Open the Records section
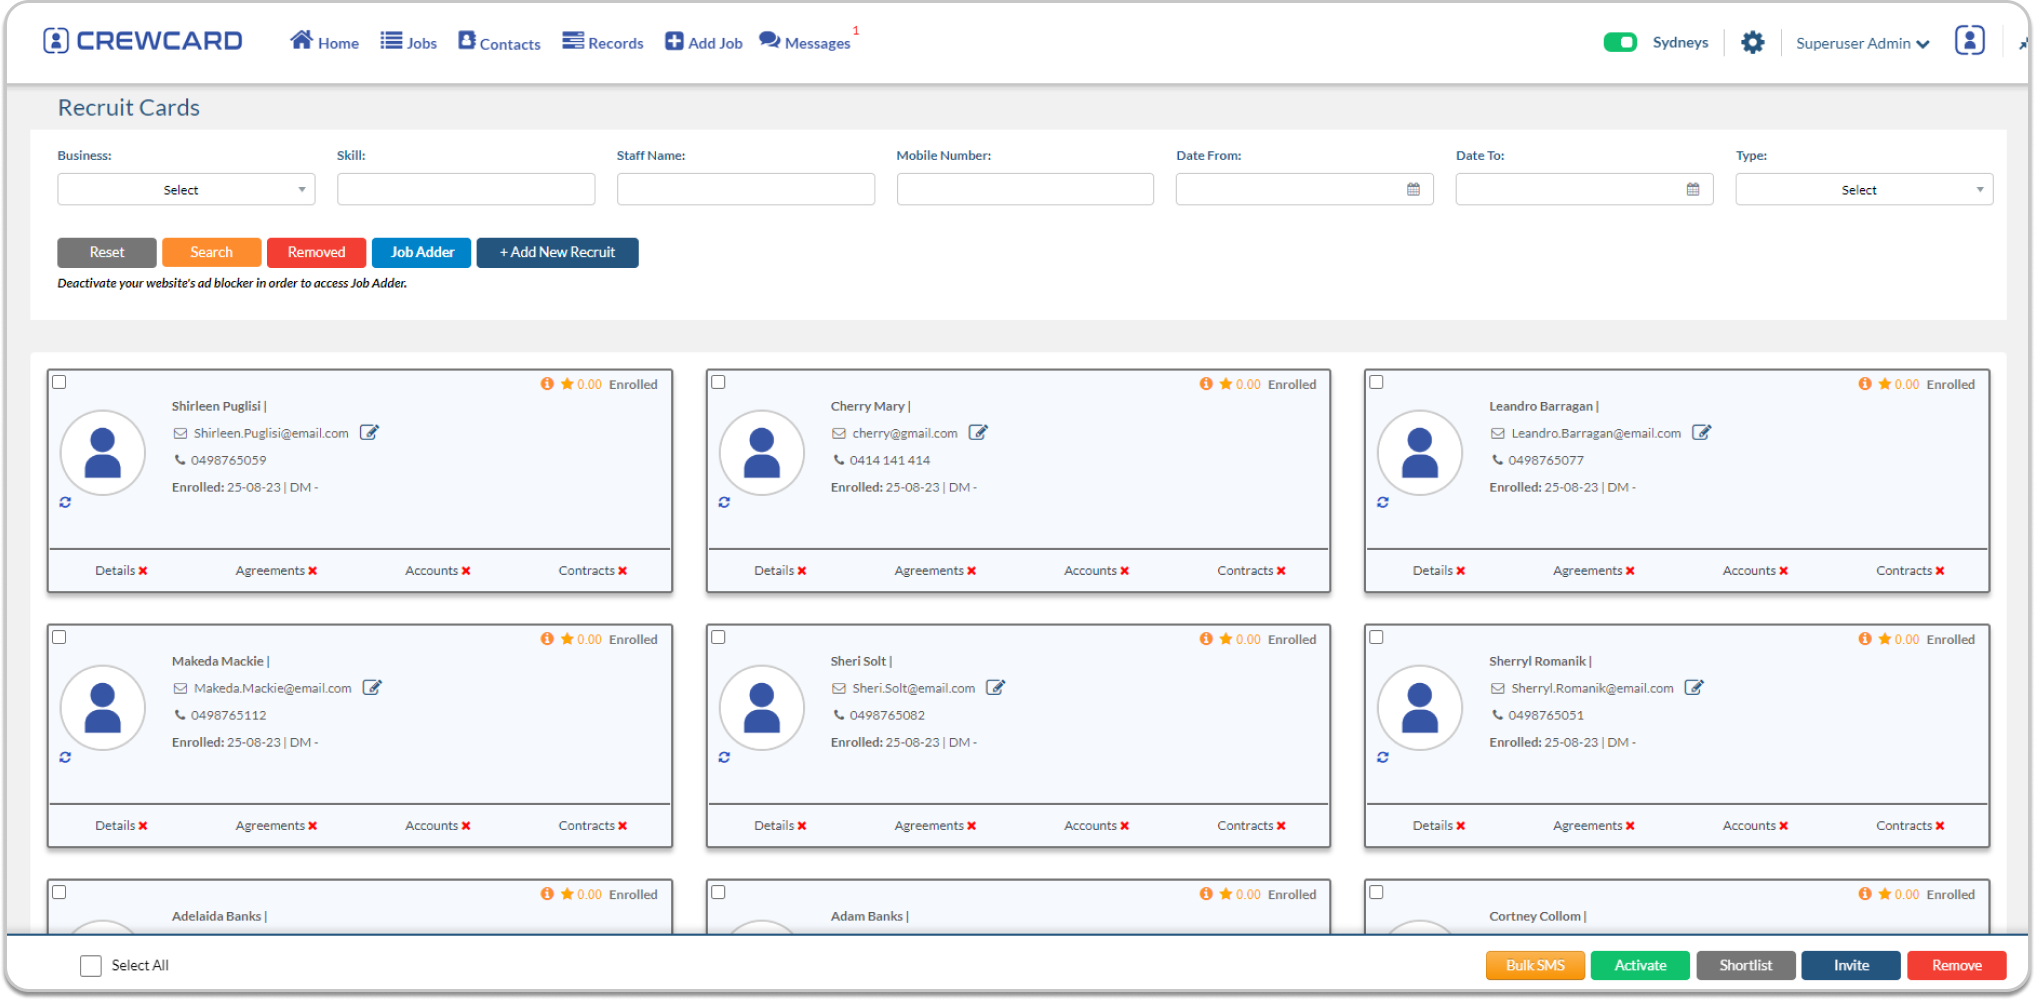The image size is (2035, 1000). pyautogui.click(x=603, y=42)
